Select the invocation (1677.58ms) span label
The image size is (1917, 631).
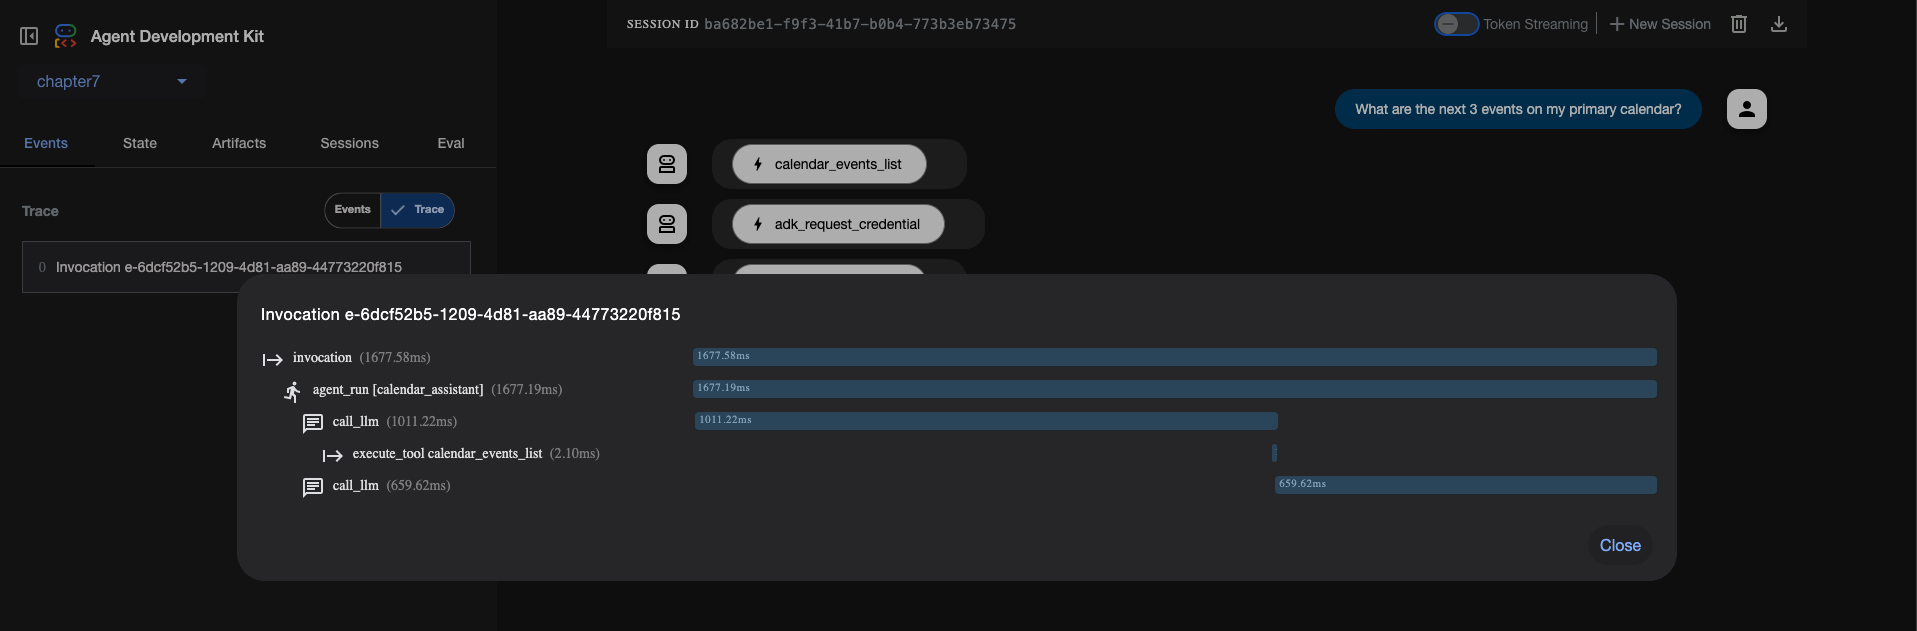pyautogui.click(x=362, y=358)
